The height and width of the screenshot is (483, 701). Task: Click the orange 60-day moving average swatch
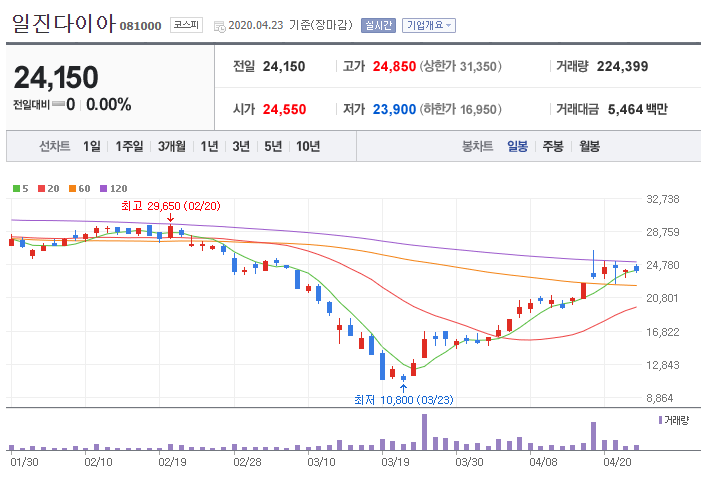click(x=72, y=189)
